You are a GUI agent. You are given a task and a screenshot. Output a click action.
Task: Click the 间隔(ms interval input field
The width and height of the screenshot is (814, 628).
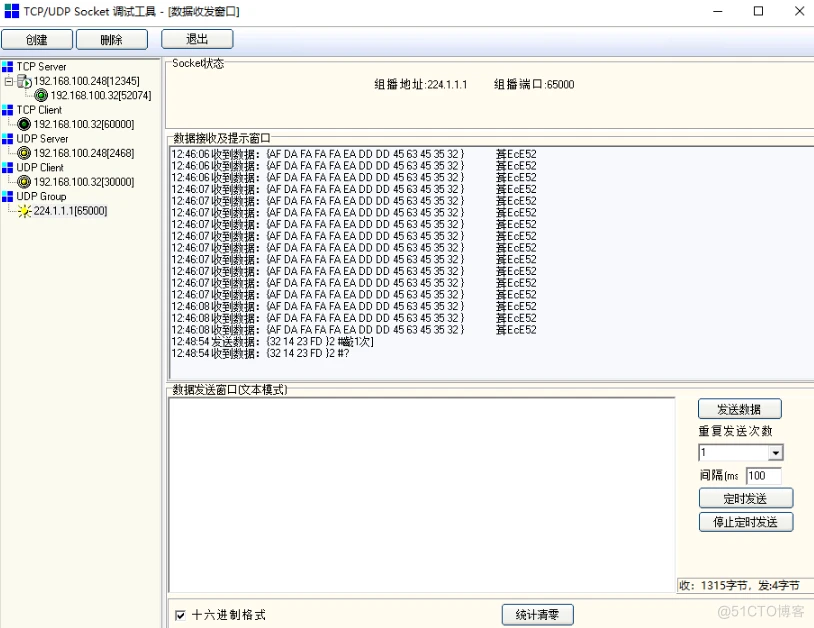765,475
